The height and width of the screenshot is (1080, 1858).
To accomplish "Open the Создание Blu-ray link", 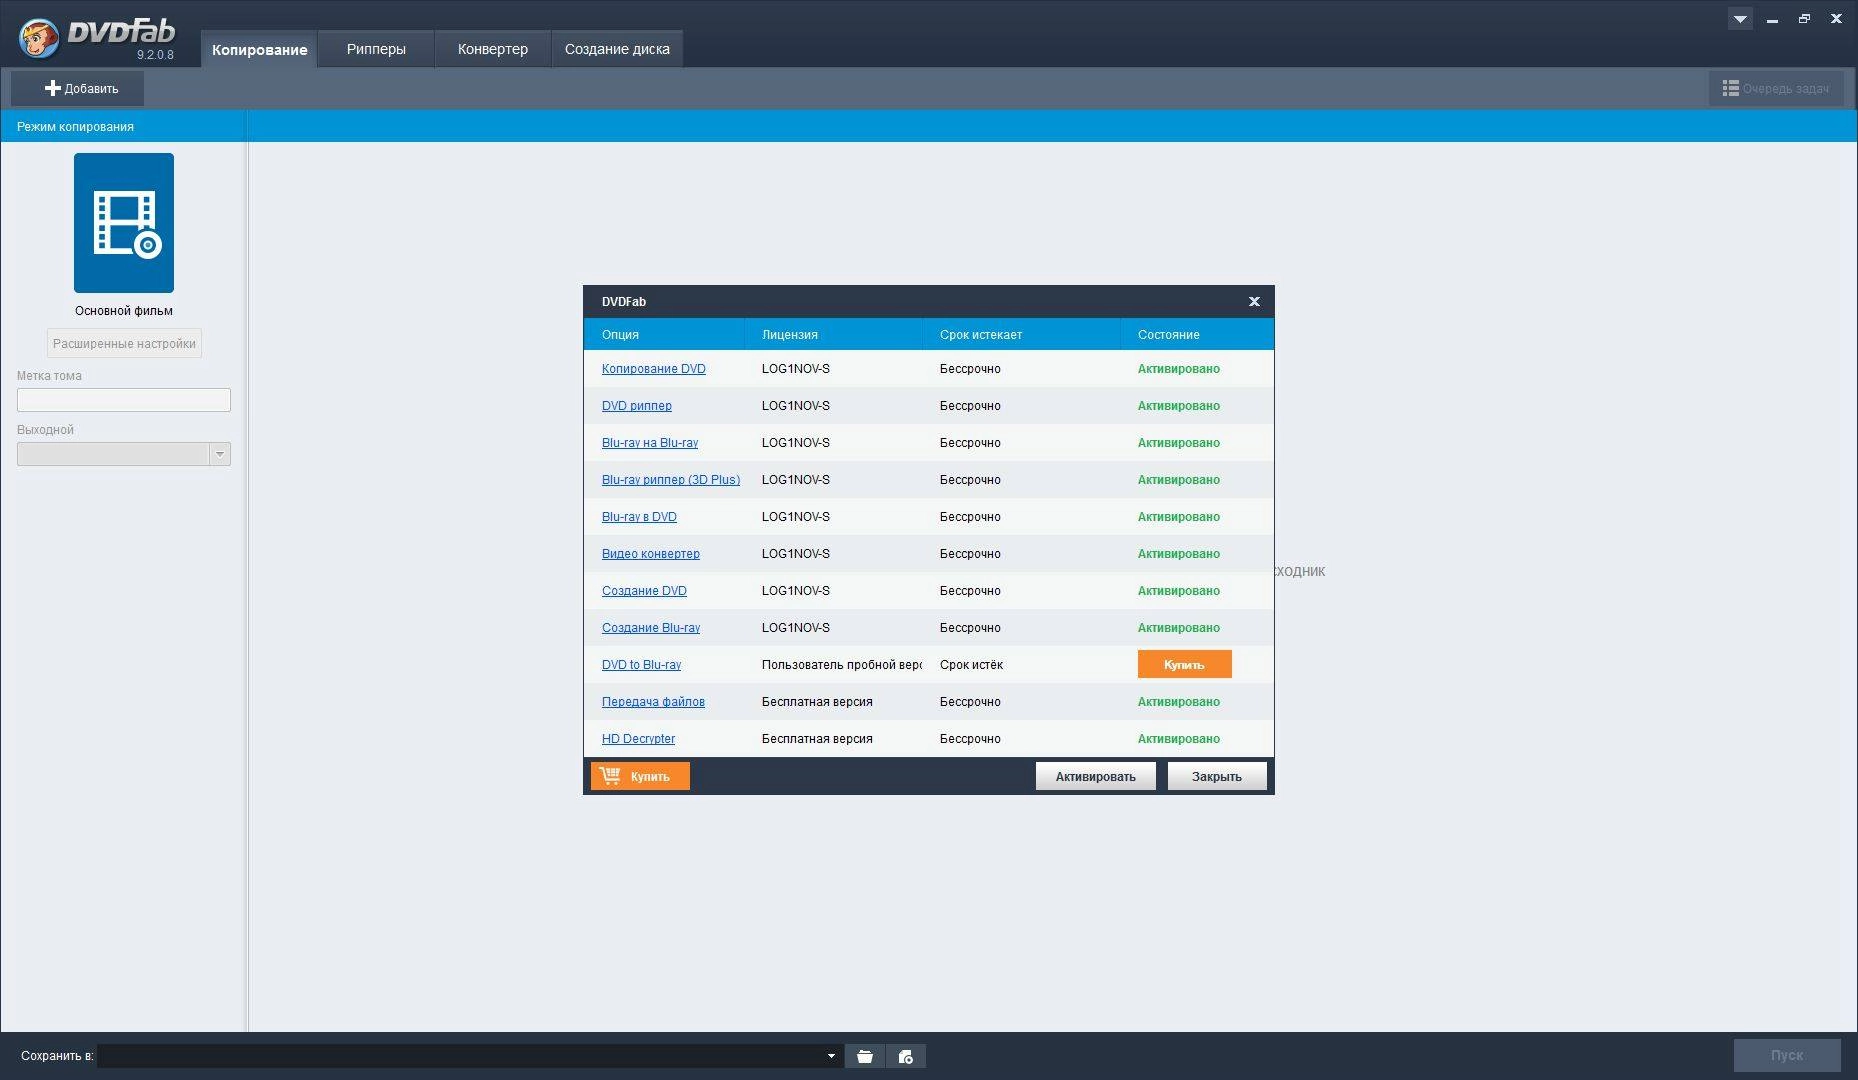I will (x=651, y=628).
